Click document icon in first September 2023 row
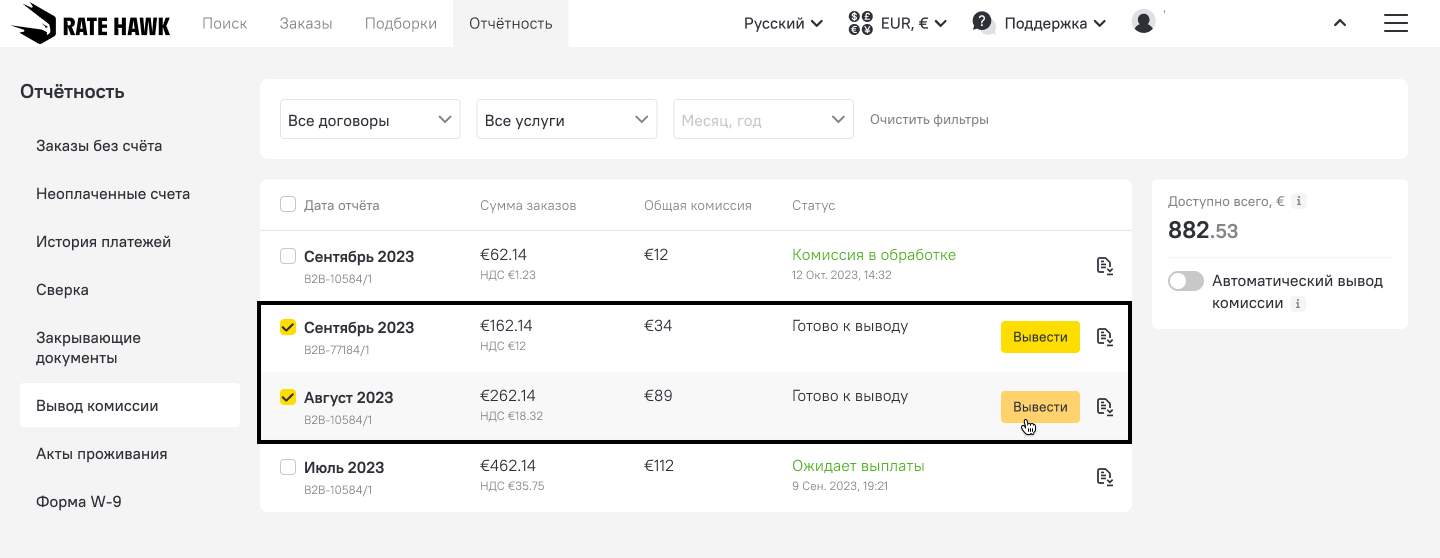 click(x=1104, y=266)
